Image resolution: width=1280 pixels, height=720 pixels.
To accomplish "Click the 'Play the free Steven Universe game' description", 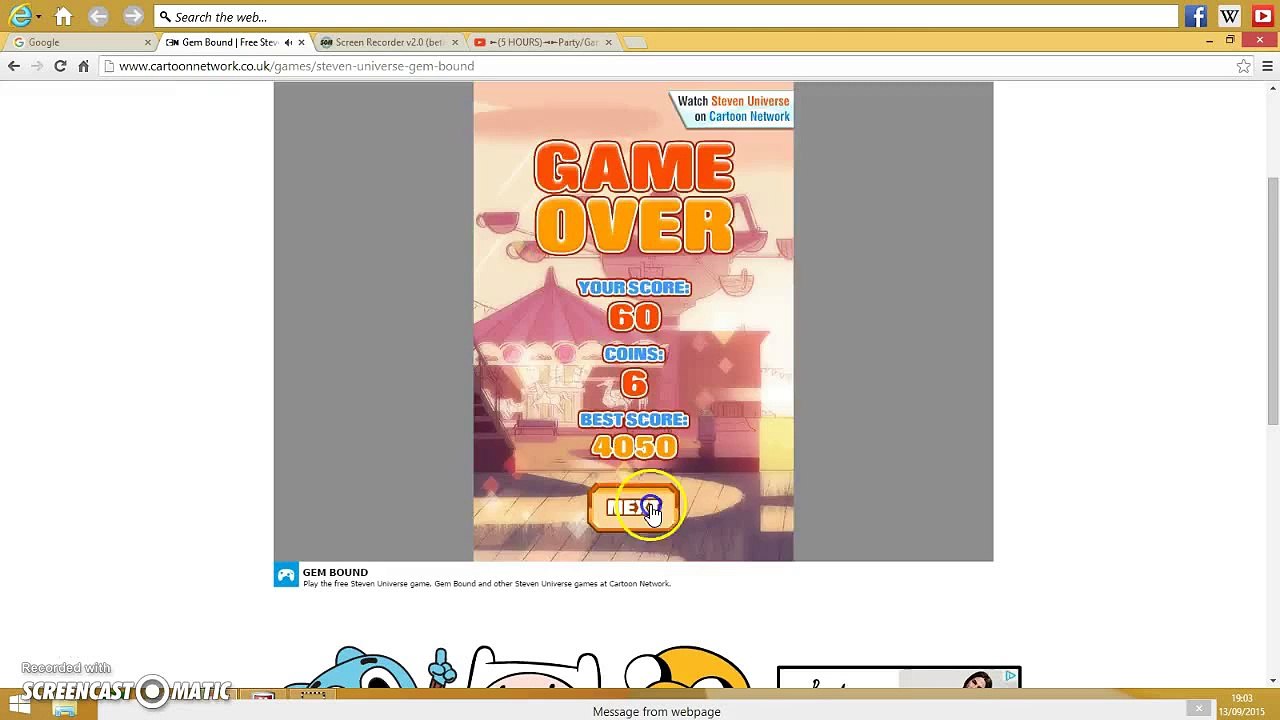I will pos(486,584).
